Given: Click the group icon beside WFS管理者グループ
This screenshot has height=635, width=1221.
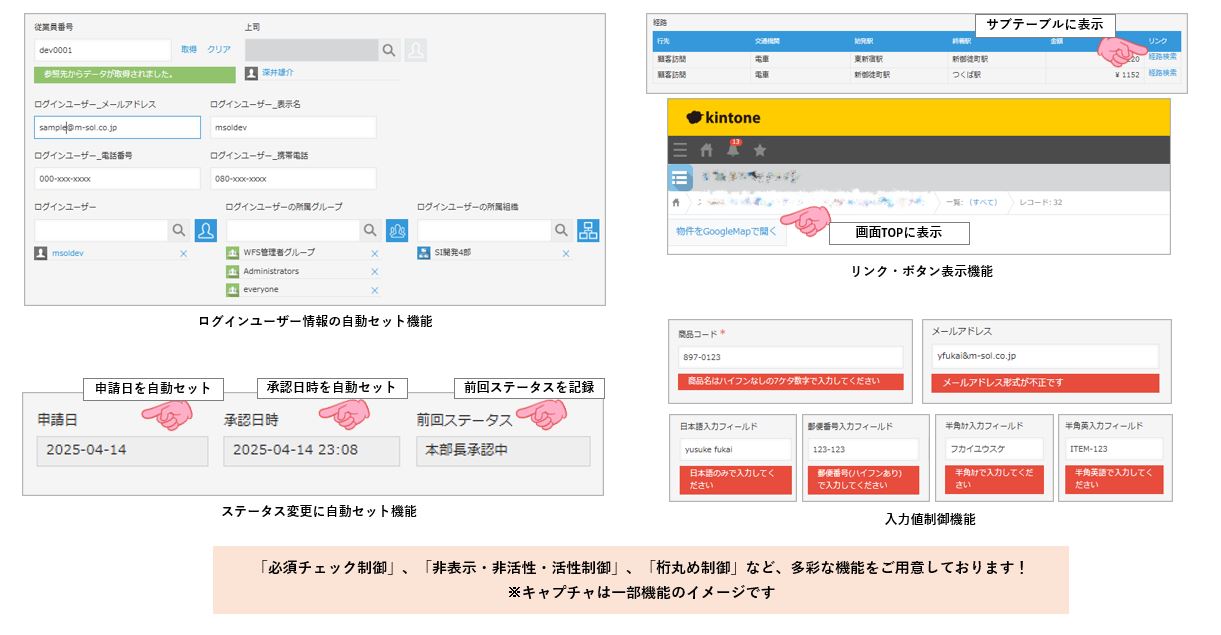Looking at the screenshot, I should [233, 253].
